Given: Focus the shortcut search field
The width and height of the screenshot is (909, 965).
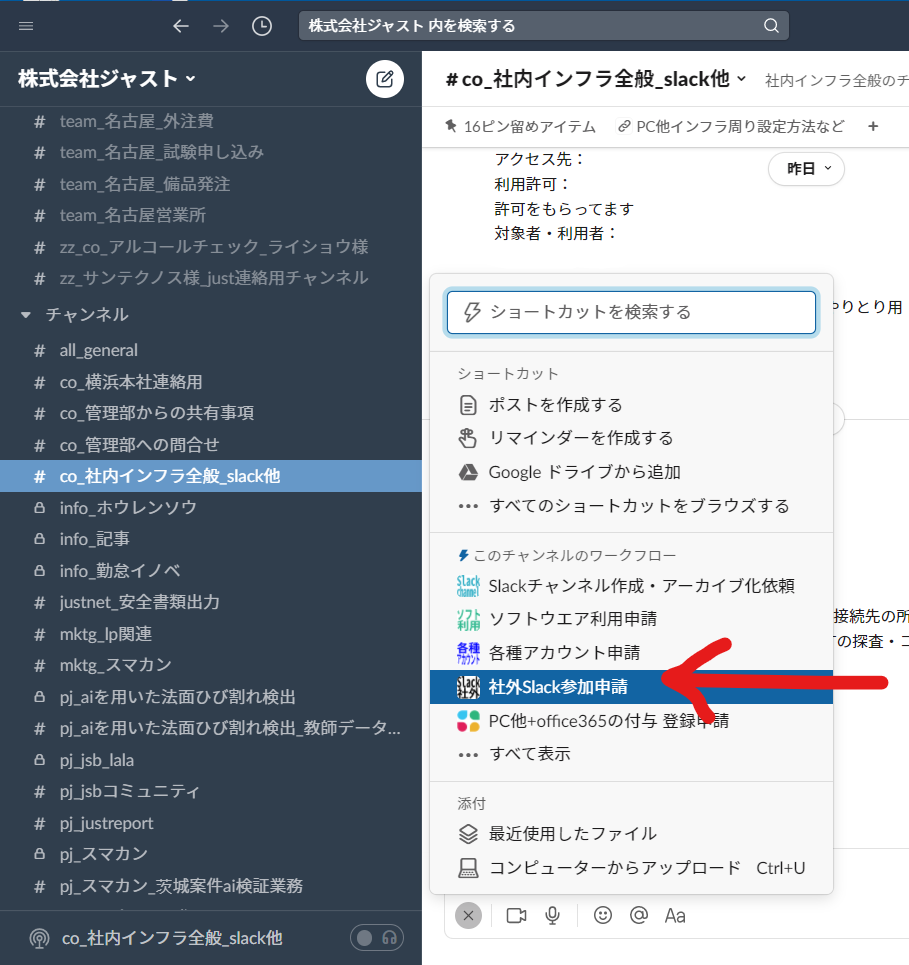Looking at the screenshot, I should click(631, 313).
